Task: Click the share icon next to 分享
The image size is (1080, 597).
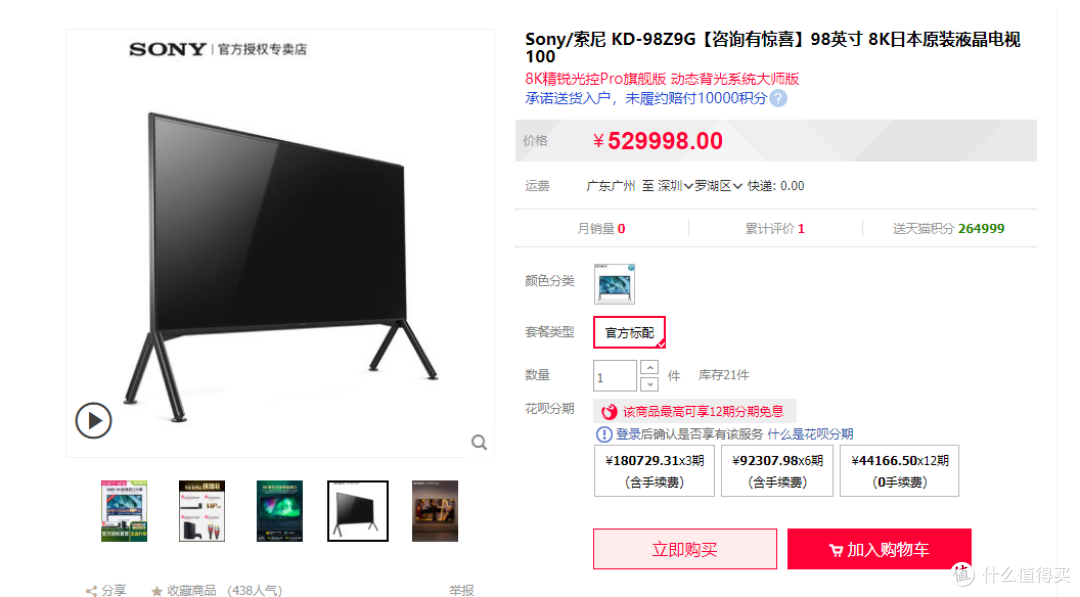Action: coord(91,591)
